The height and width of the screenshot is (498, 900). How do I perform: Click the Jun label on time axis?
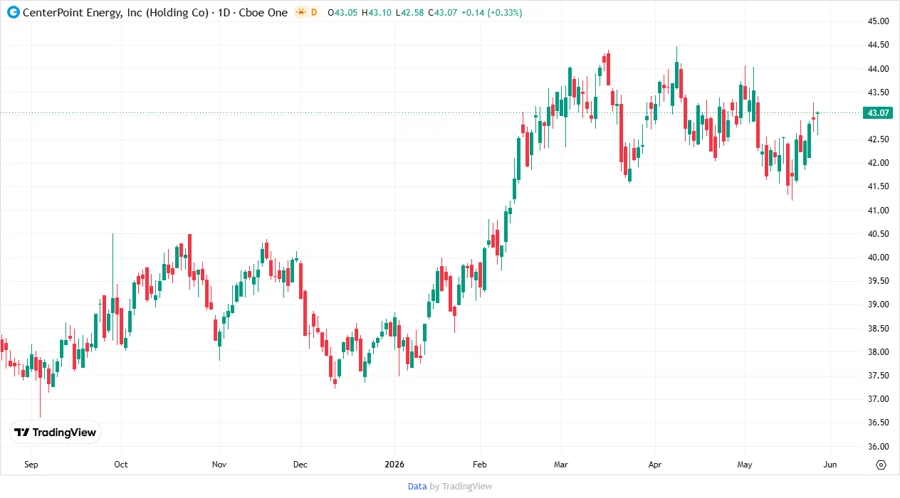coord(830,465)
